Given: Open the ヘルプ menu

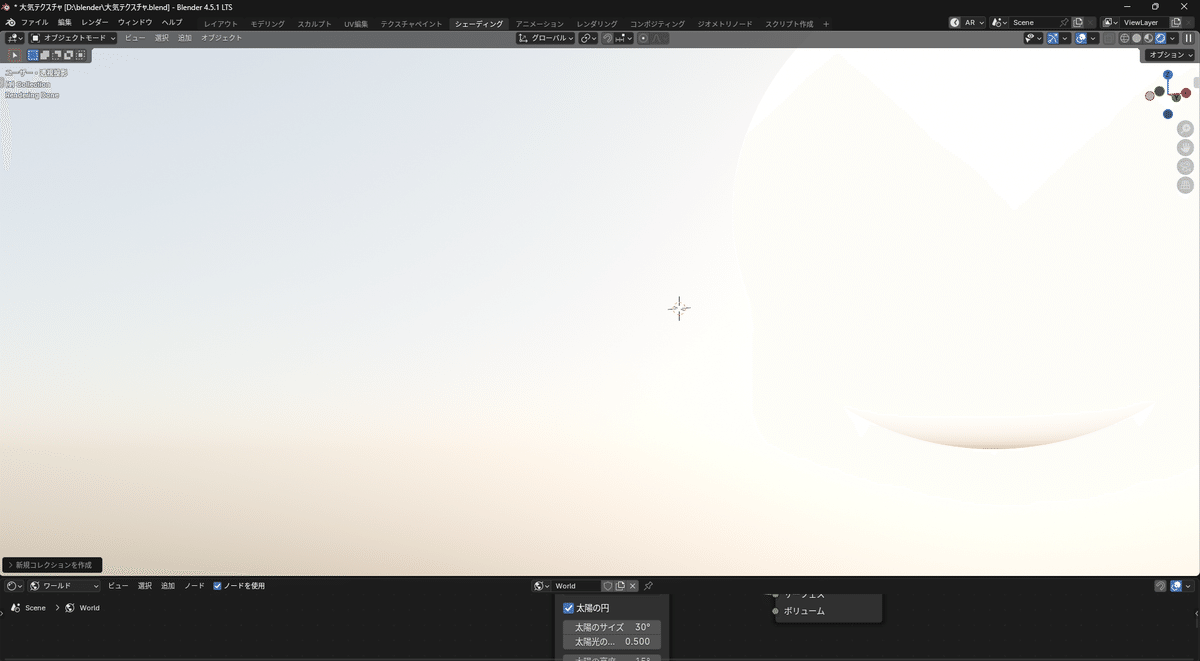Looking at the screenshot, I should coord(172,22).
